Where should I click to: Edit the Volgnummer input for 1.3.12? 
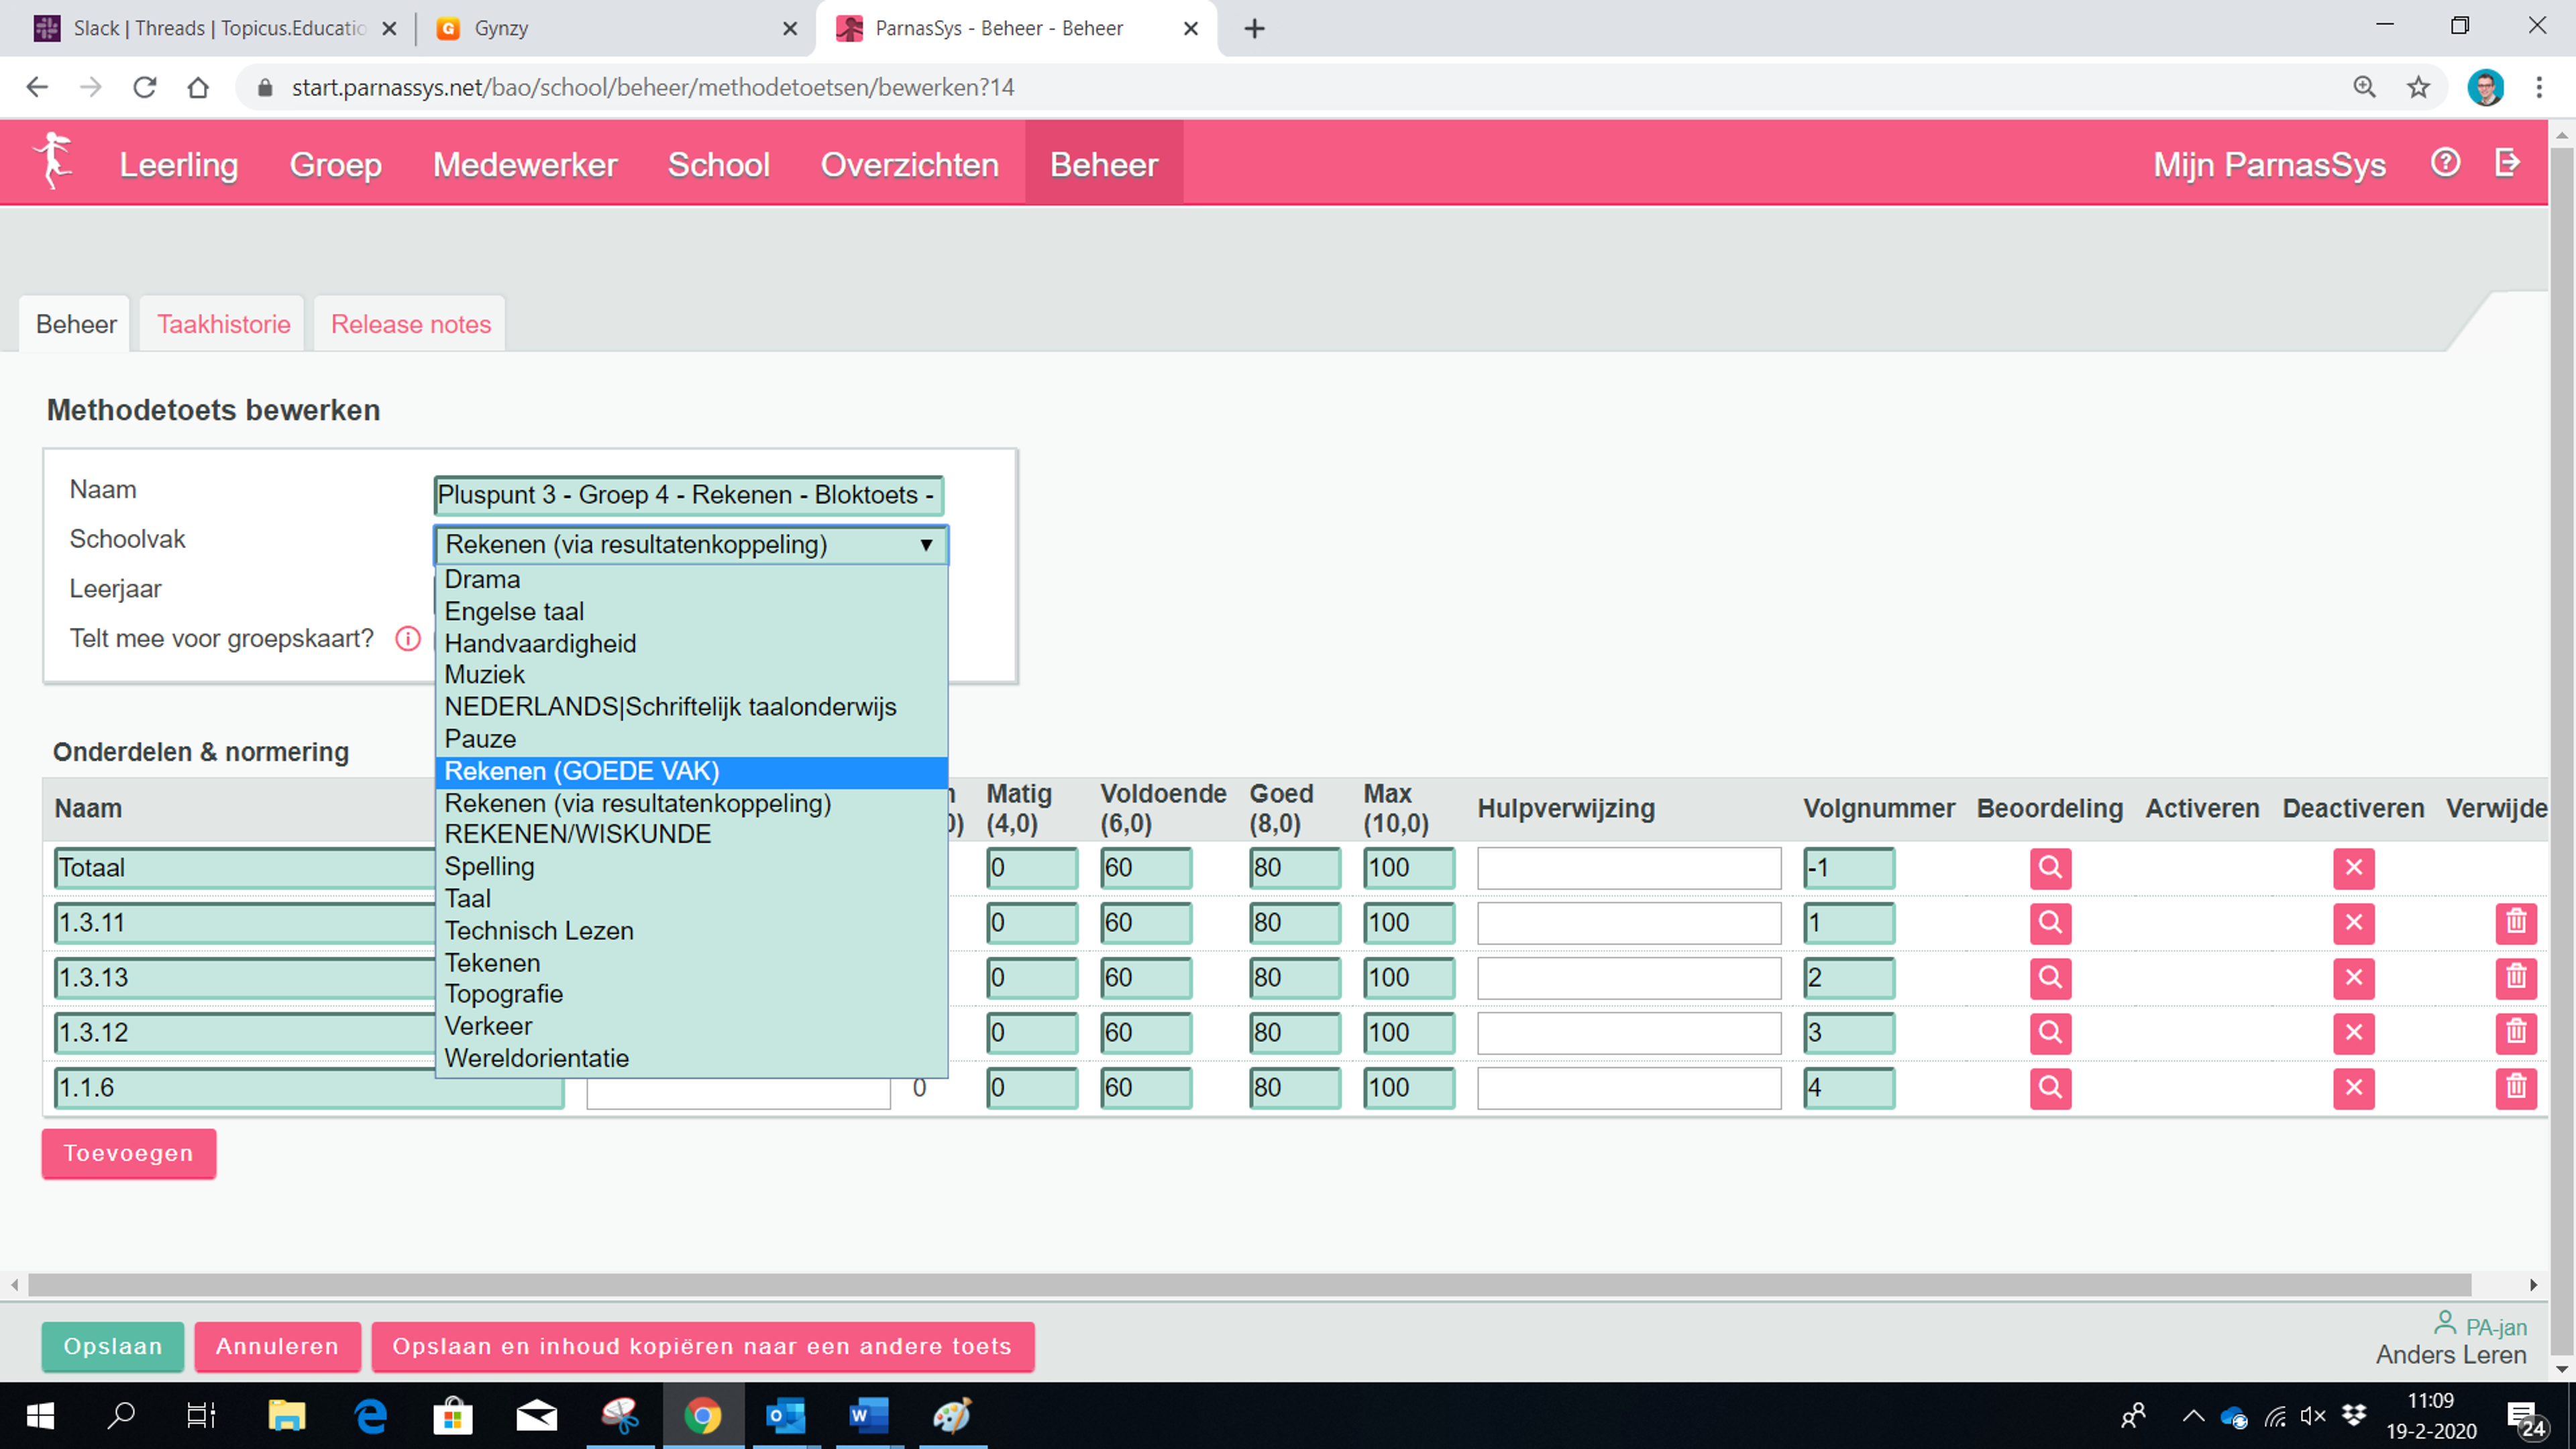tap(1847, 1032)
